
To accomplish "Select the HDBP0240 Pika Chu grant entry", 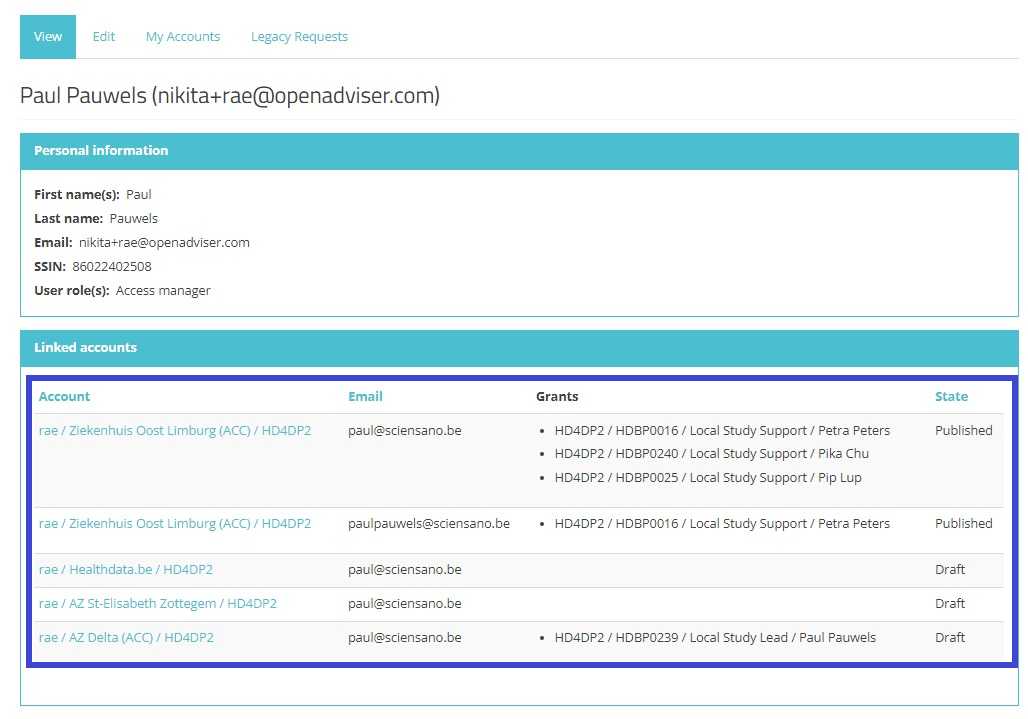I will coord(711,454).
